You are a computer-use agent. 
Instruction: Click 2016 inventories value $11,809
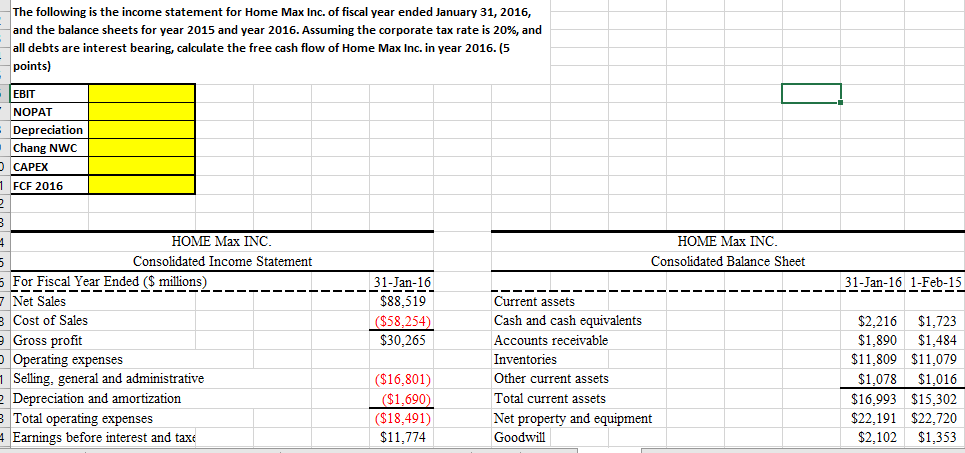874,359
